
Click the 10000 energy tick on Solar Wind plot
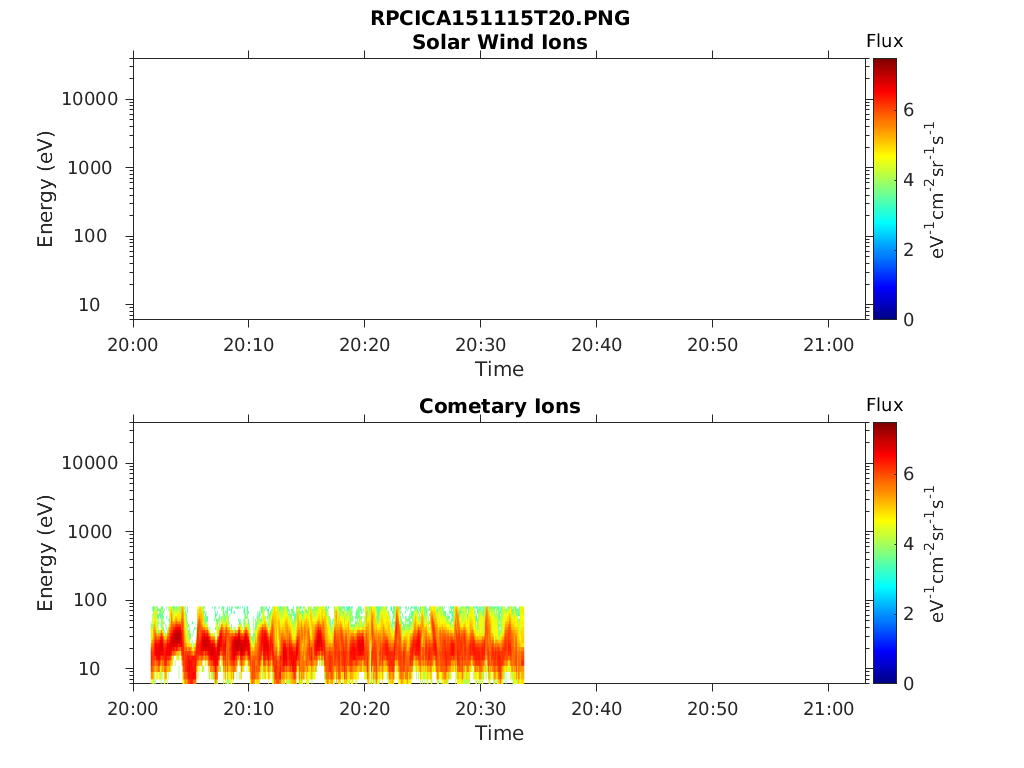(x=90, y=99)
